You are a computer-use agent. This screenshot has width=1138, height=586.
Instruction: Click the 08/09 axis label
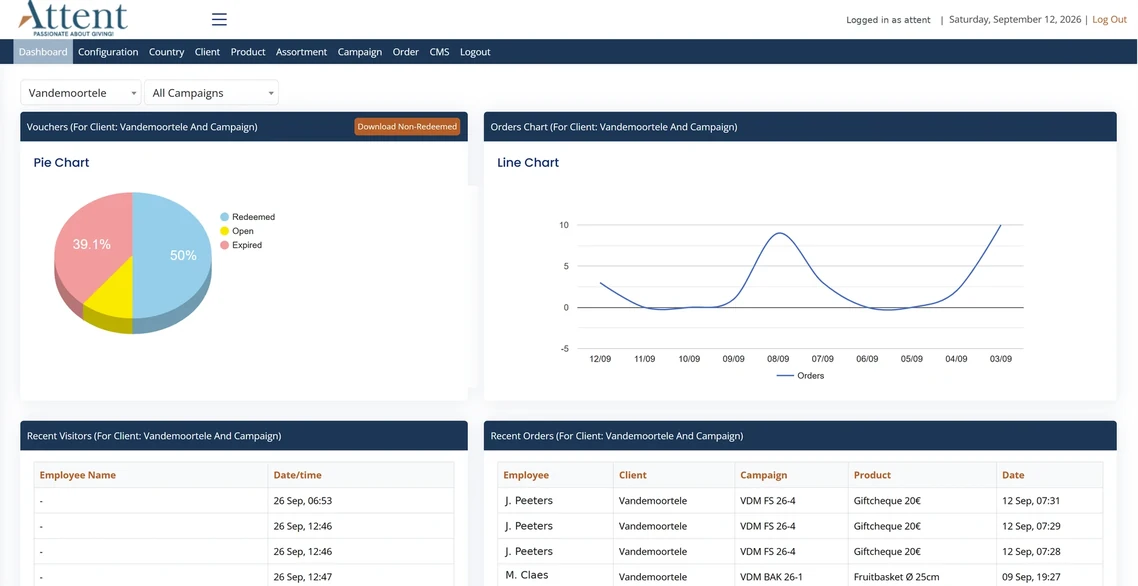point(778,359)
